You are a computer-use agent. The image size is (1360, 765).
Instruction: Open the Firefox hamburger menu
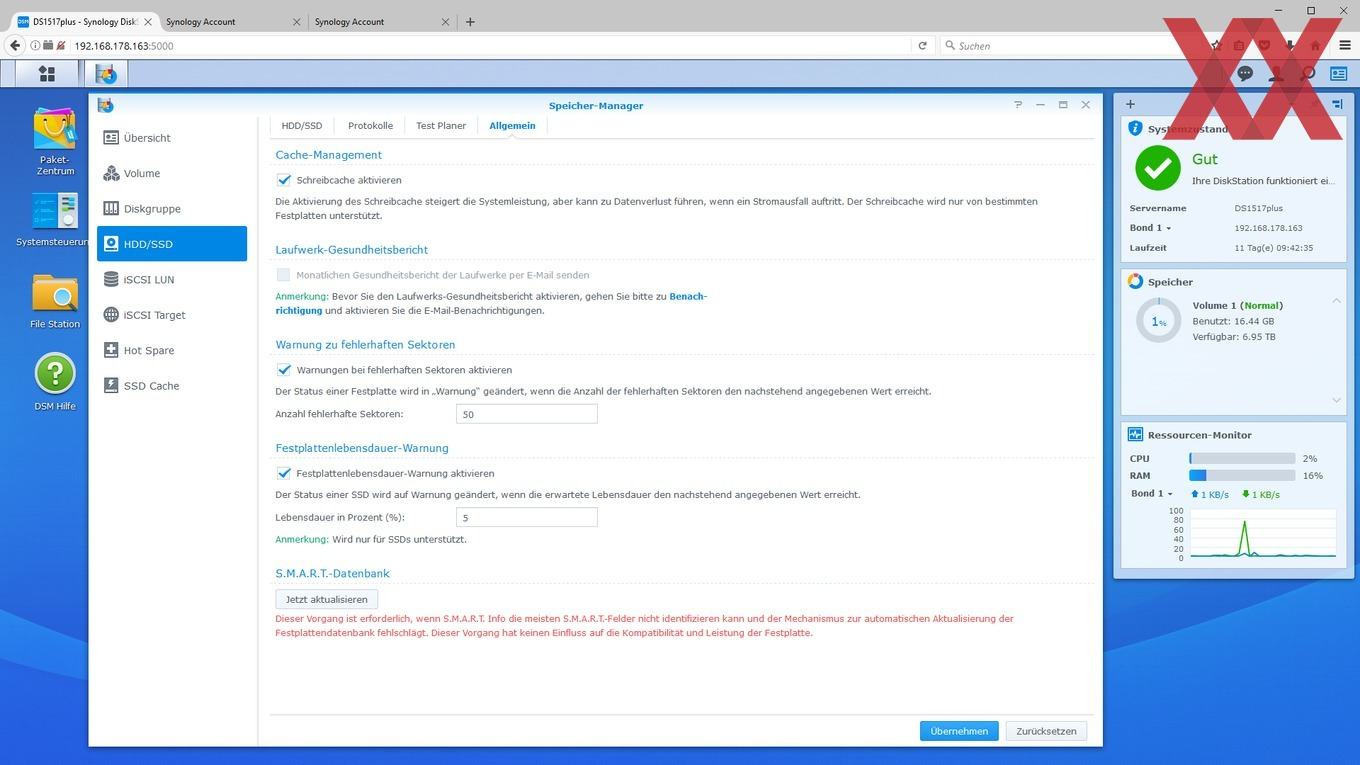(x=1344, y=45)
